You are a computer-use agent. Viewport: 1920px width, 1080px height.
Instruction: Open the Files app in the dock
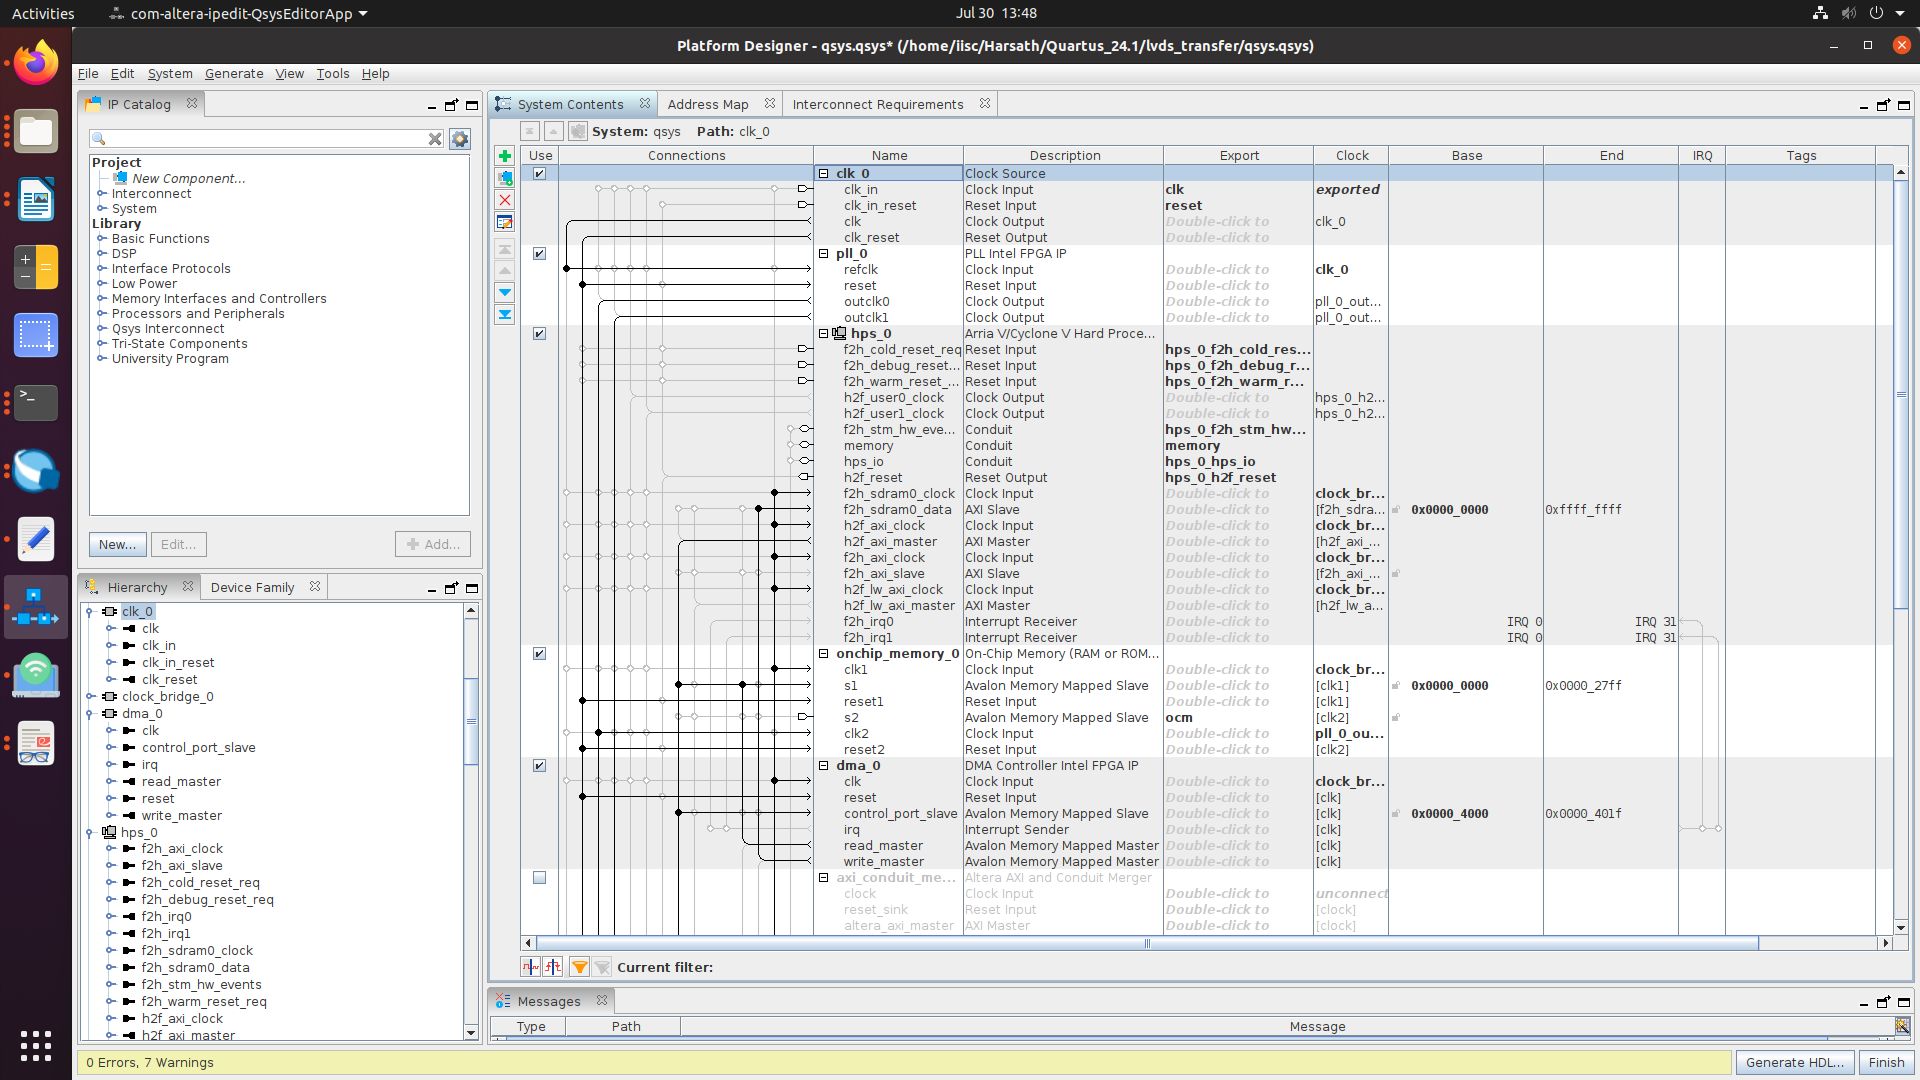click(x=36, y=131)
